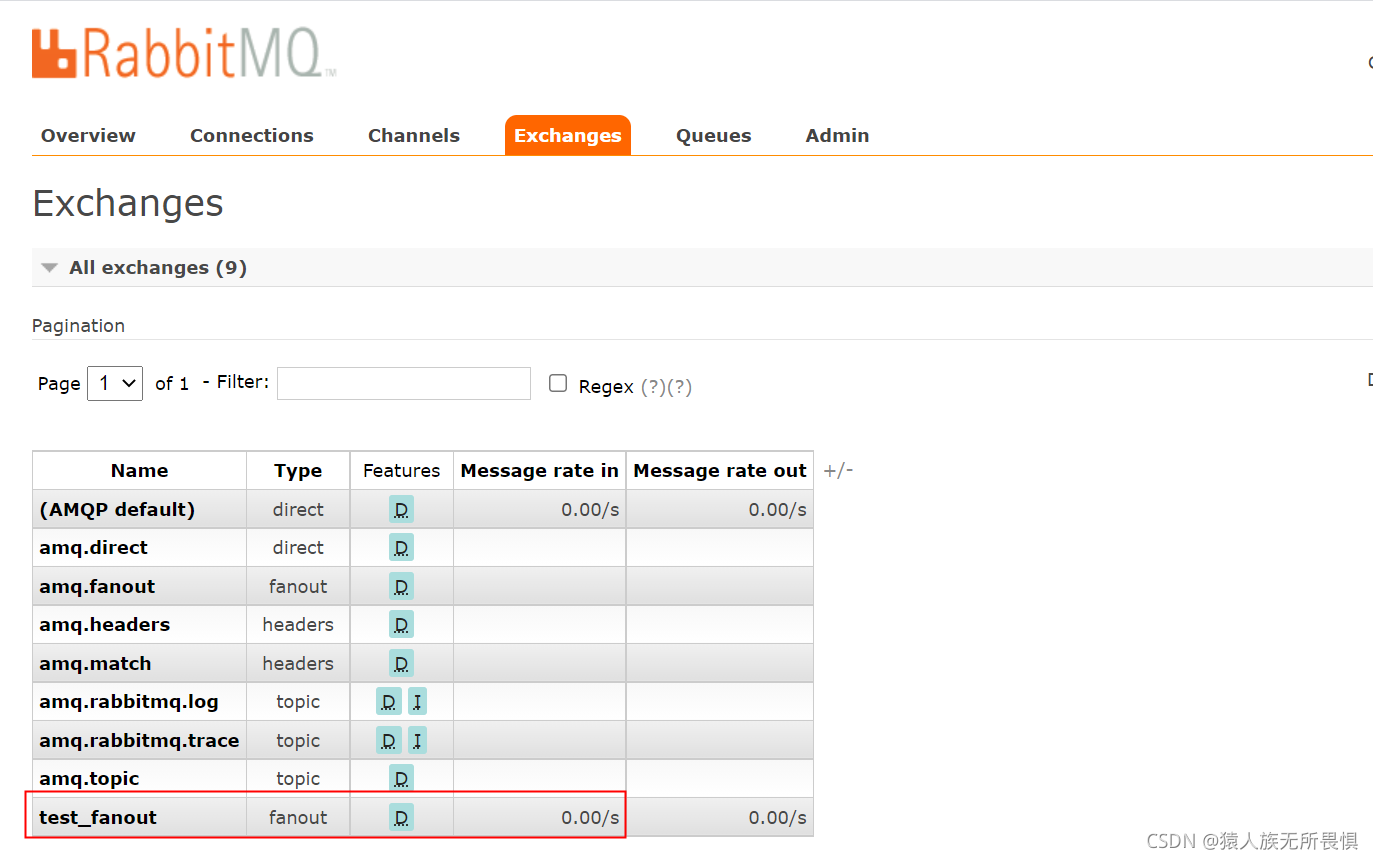1373x859 pixels.
Task: Sort by the Name column header
Action: pyautogui.click(x=139, y=470)
